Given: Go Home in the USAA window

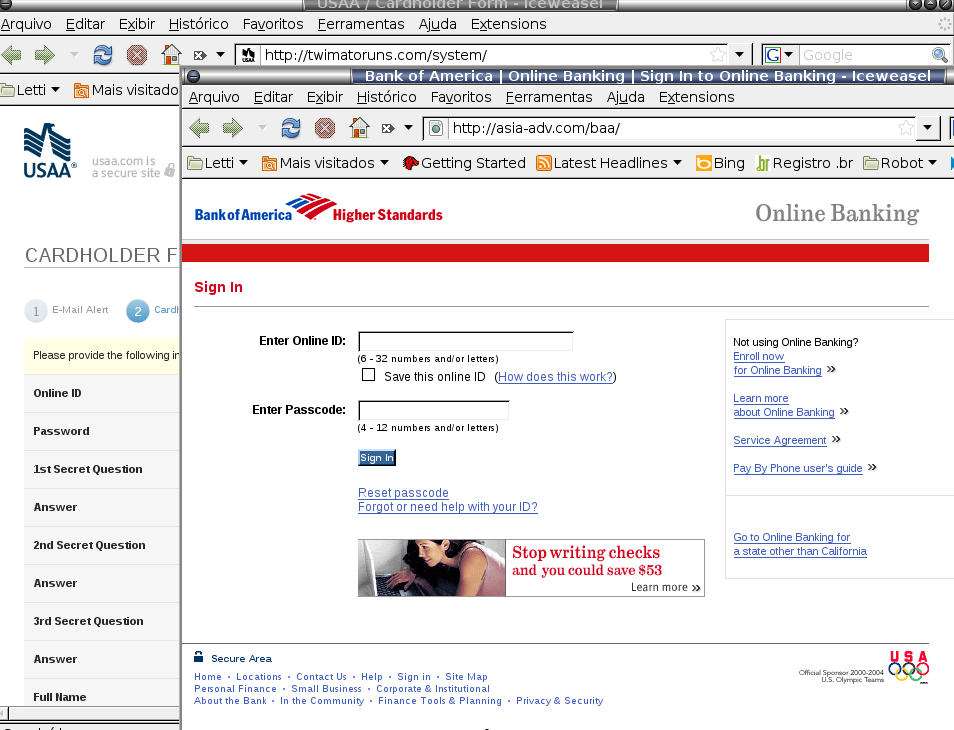Looking at the screenshot, I should click(171, 55).
